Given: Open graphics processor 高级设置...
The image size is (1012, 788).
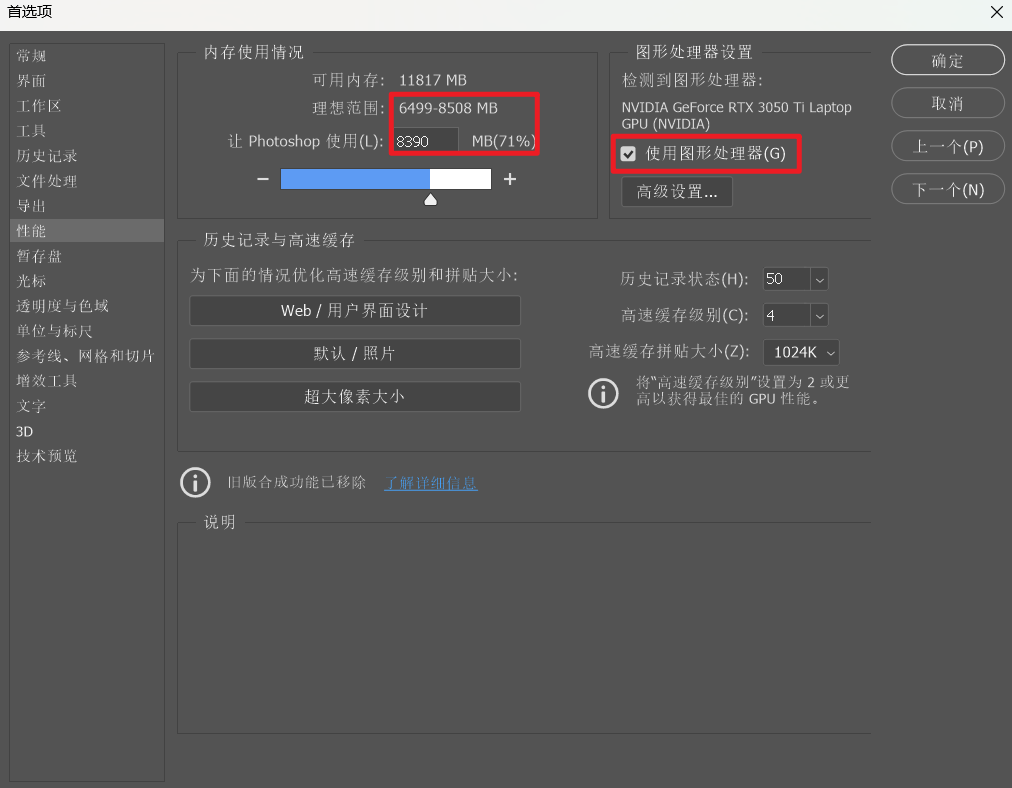Looking at the screenshot, I should [676, 192].
